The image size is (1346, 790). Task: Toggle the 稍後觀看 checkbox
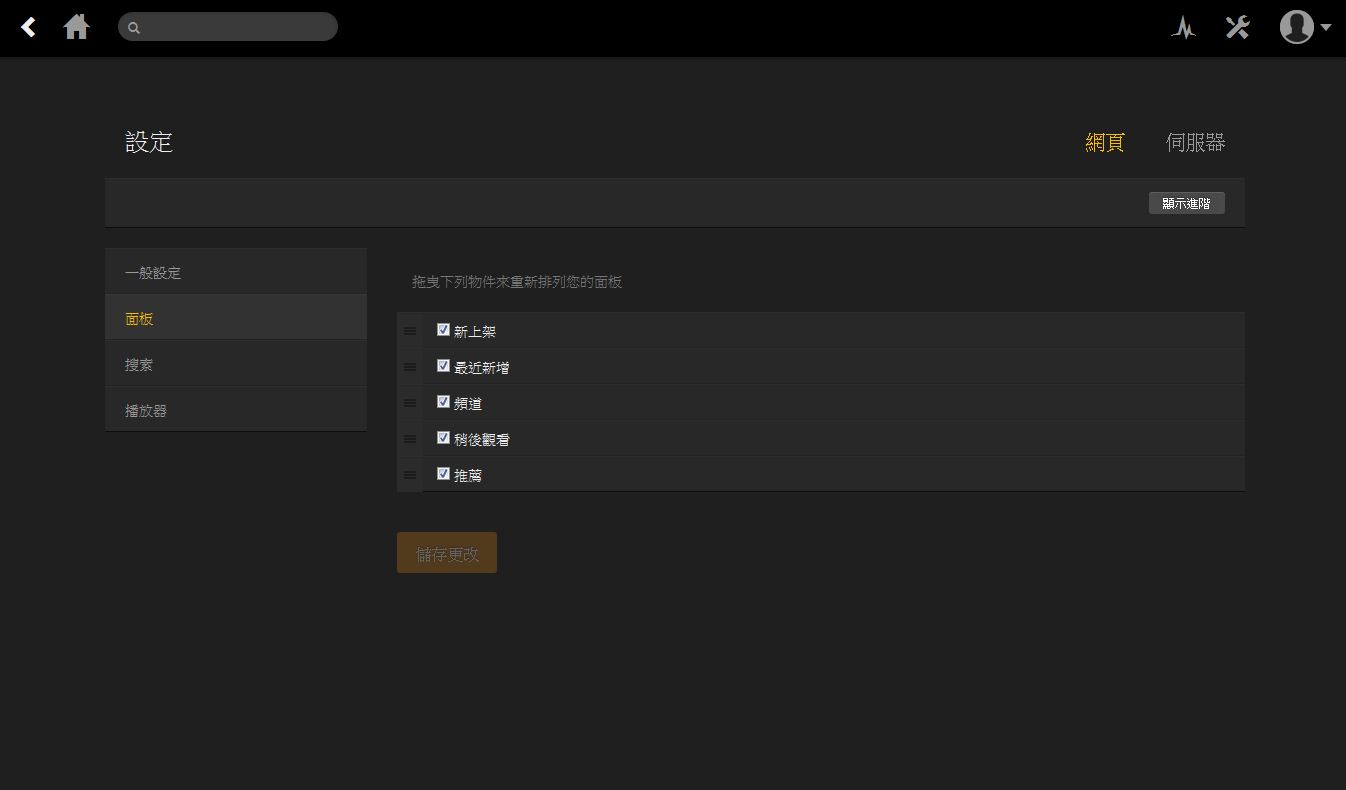coord(443,438)
